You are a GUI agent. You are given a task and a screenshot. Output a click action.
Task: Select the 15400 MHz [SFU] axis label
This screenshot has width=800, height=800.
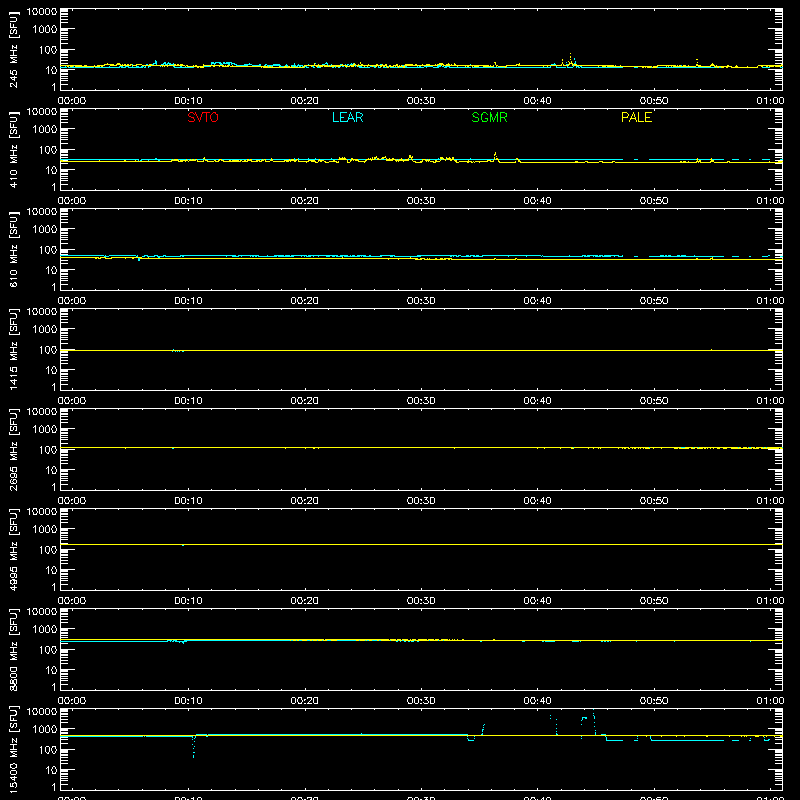tap(13, 749)
